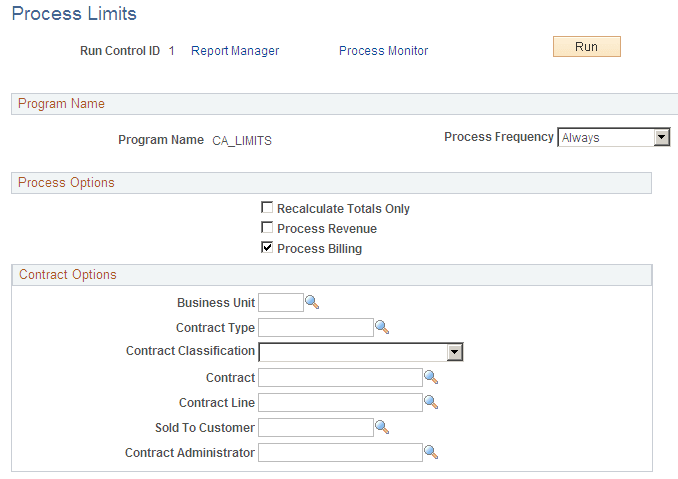Open the Contract Line lookup icon
Screen dimensions: 678x479
[431, 402]
